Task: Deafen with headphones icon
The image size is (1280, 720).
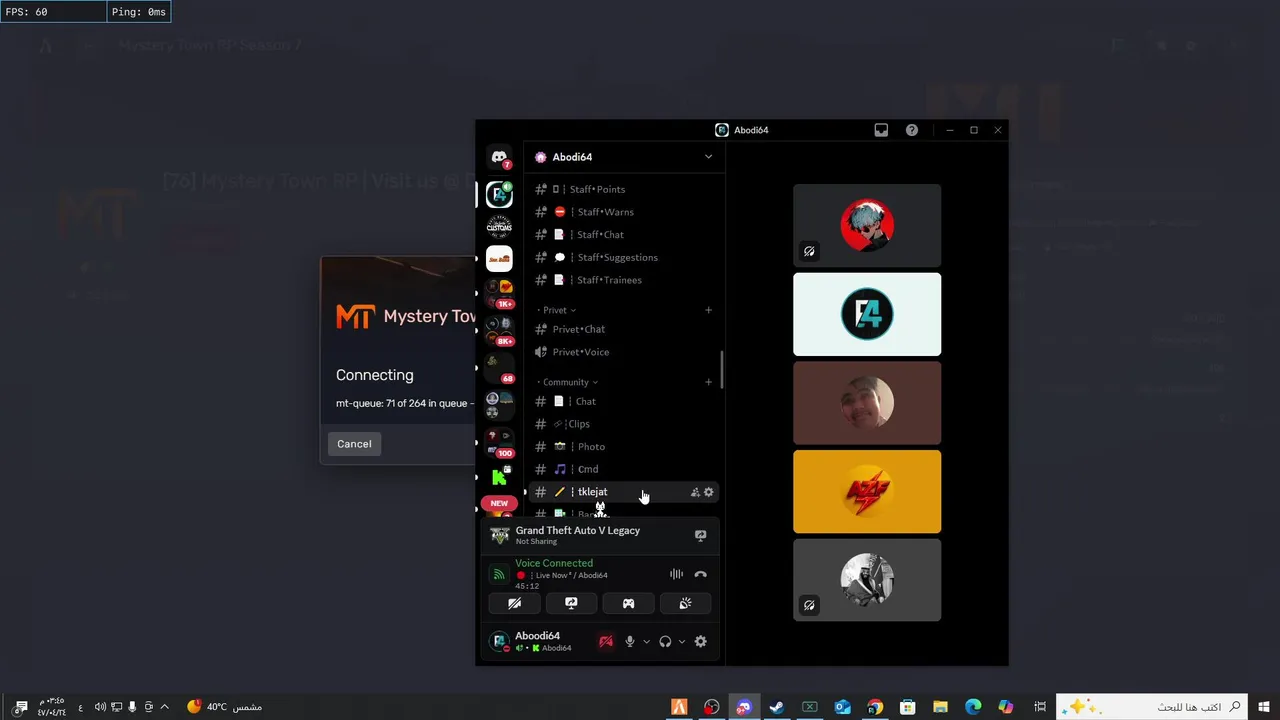Action: click(665, 641)
